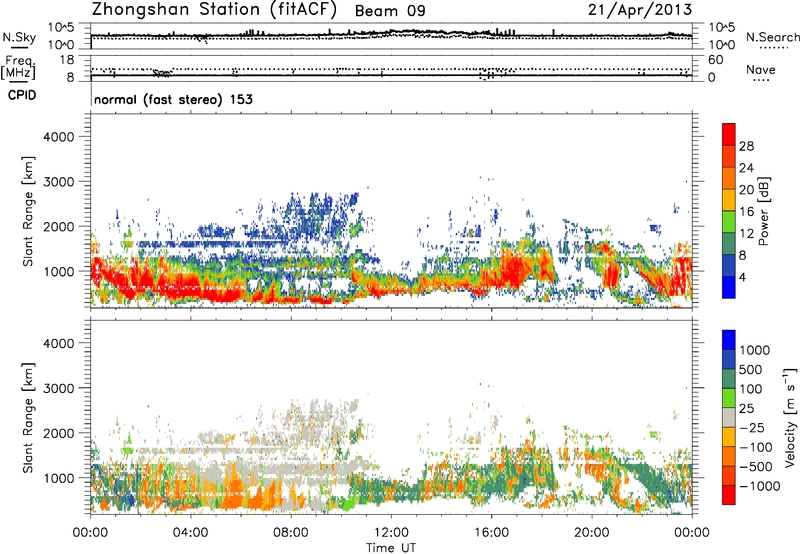Click the '28' tick on Power colorbar

(x=746, y=146)
